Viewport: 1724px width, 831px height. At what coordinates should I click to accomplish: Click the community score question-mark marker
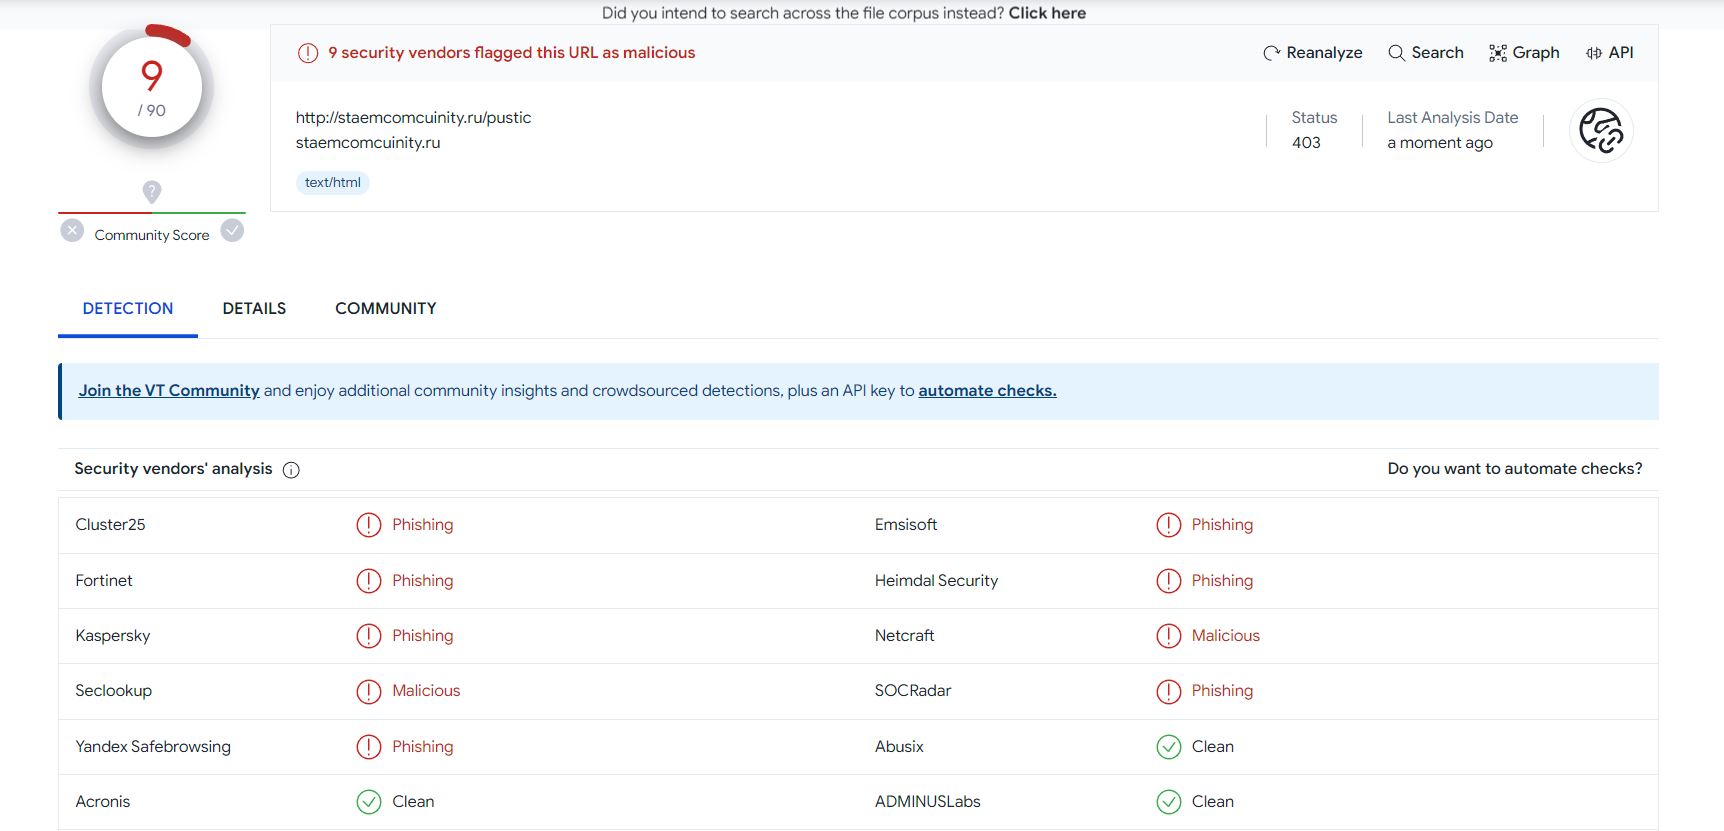152,191
